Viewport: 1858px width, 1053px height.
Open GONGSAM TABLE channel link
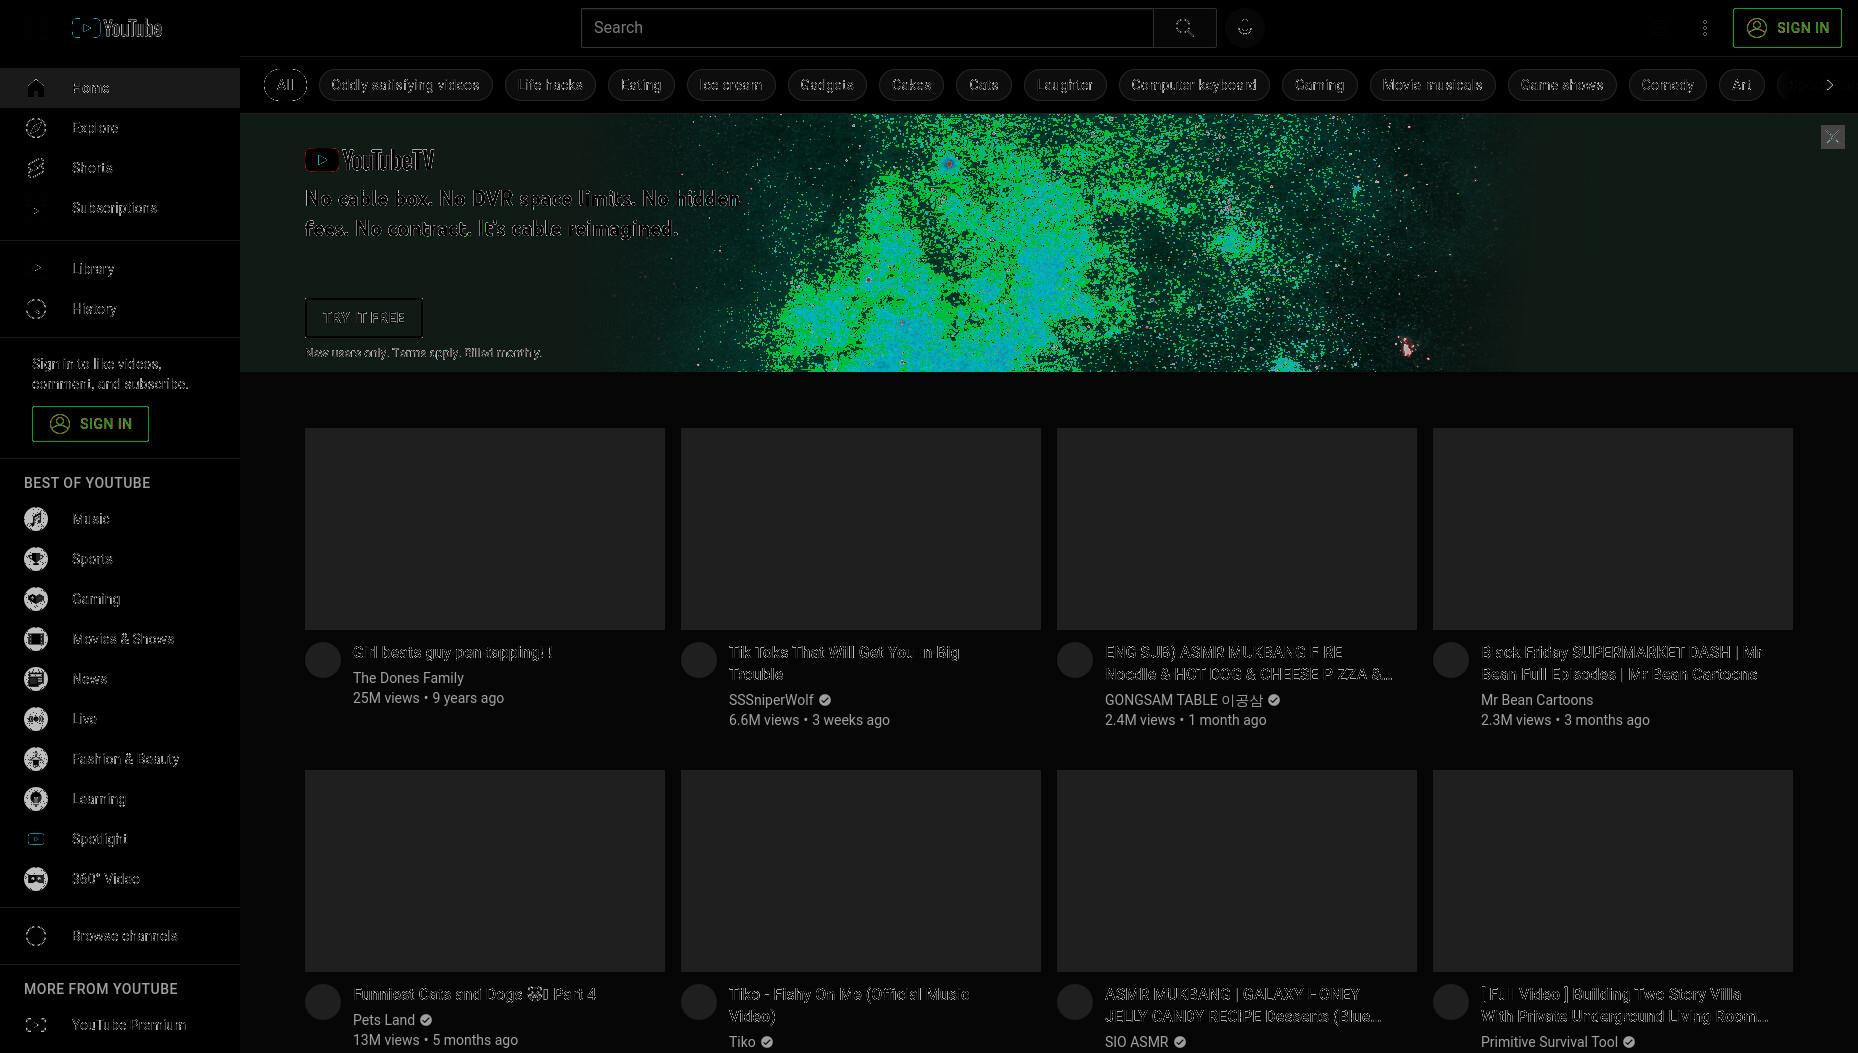coord(1184,700)
